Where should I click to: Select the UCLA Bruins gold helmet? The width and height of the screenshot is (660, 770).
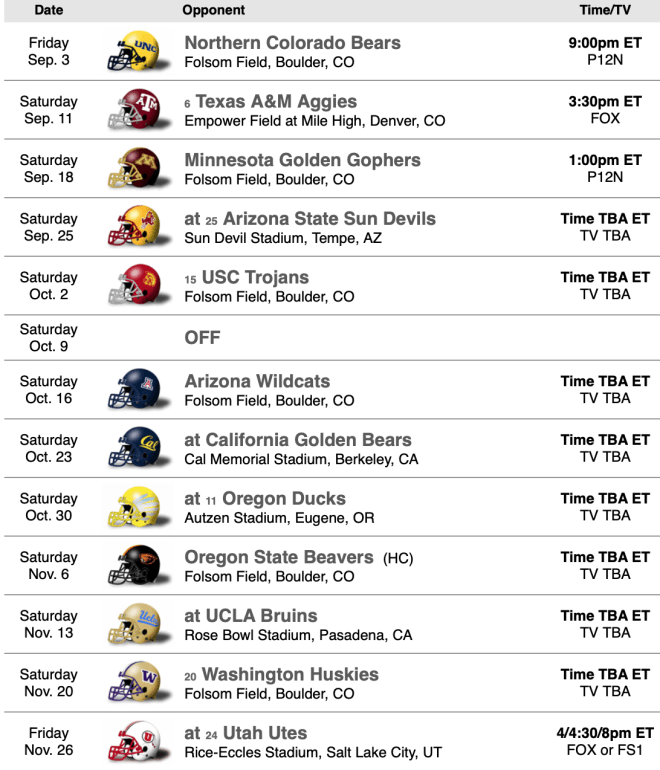(138, 624)
